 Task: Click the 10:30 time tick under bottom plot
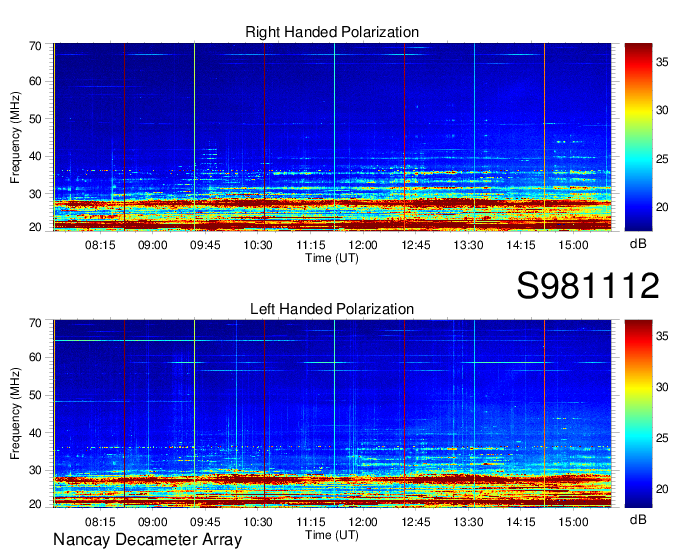pyautogui.click(x=258, y=522)
